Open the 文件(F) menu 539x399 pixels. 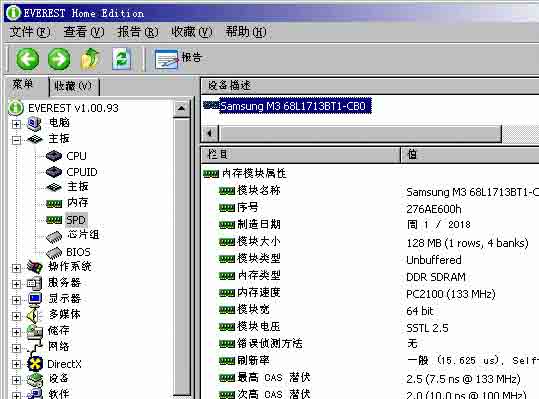coord(30,32)
